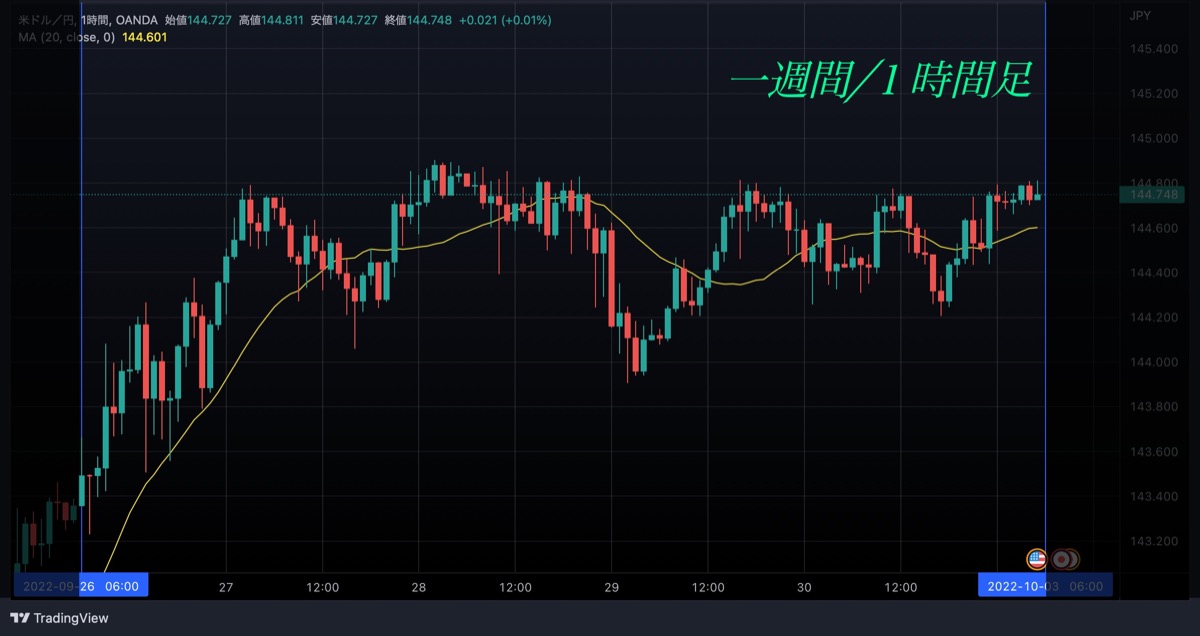
Task: Click the 145.200 price axis label
Action: (x=1153, y=94)
